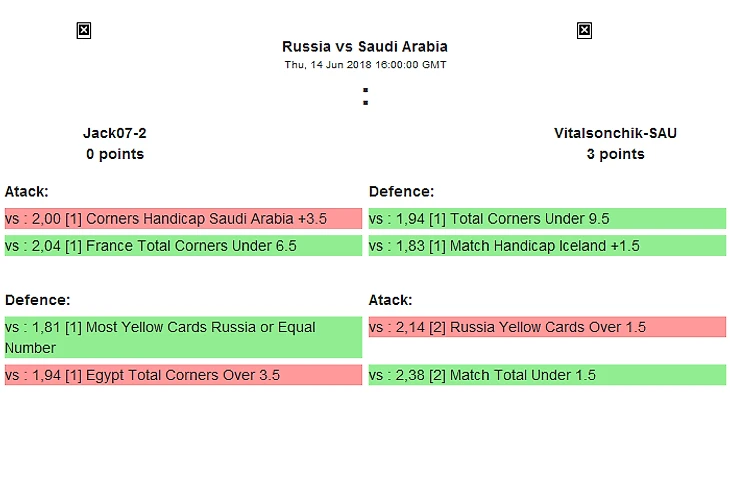The height and width of the screenshot is (480, 730).
Task: Click the score colon separator
Action: pos(365,96)
